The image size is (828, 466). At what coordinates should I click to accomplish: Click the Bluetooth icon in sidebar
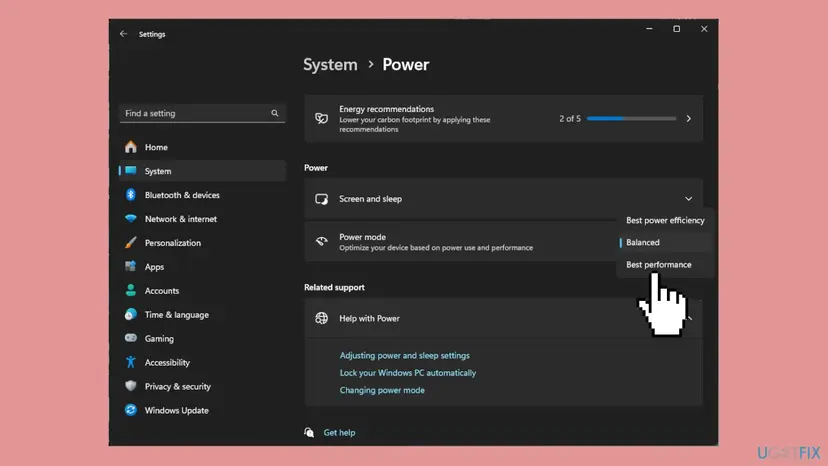coord(131,195)
